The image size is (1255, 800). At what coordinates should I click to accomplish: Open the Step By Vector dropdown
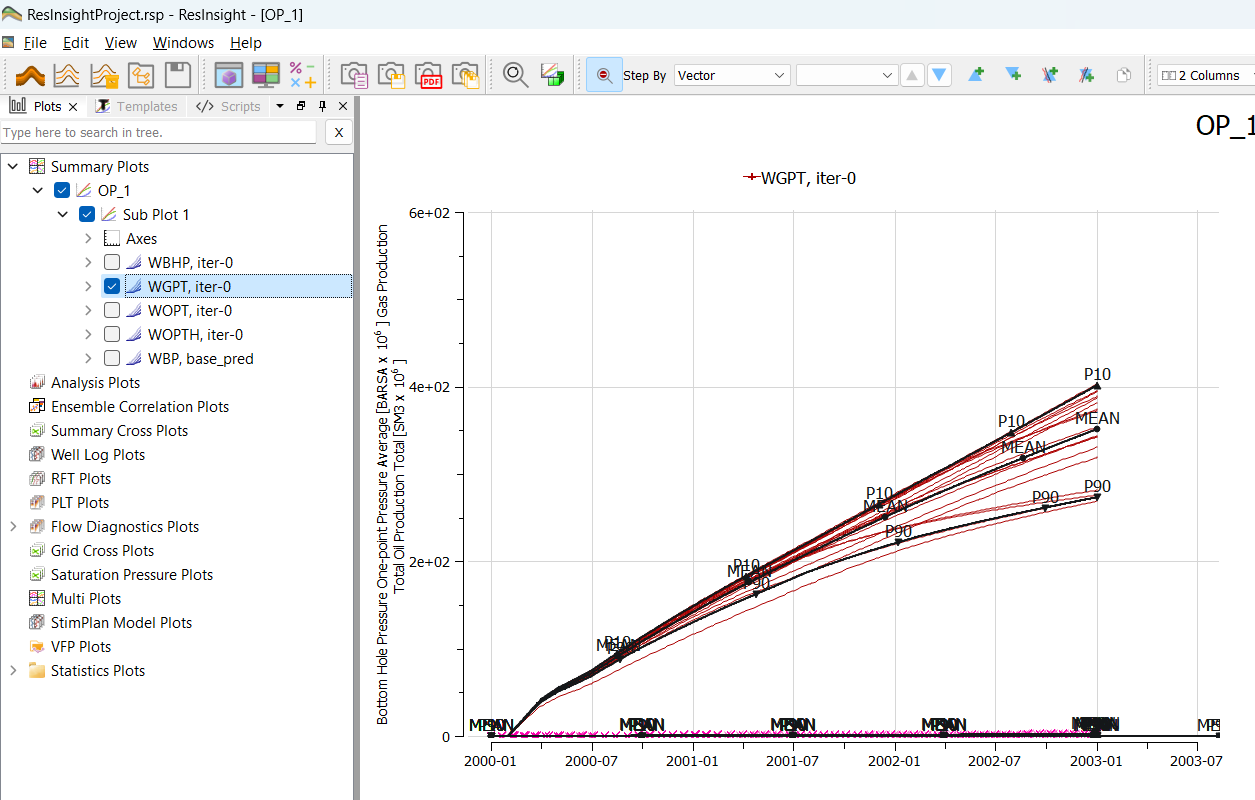[x=731, y=75]
